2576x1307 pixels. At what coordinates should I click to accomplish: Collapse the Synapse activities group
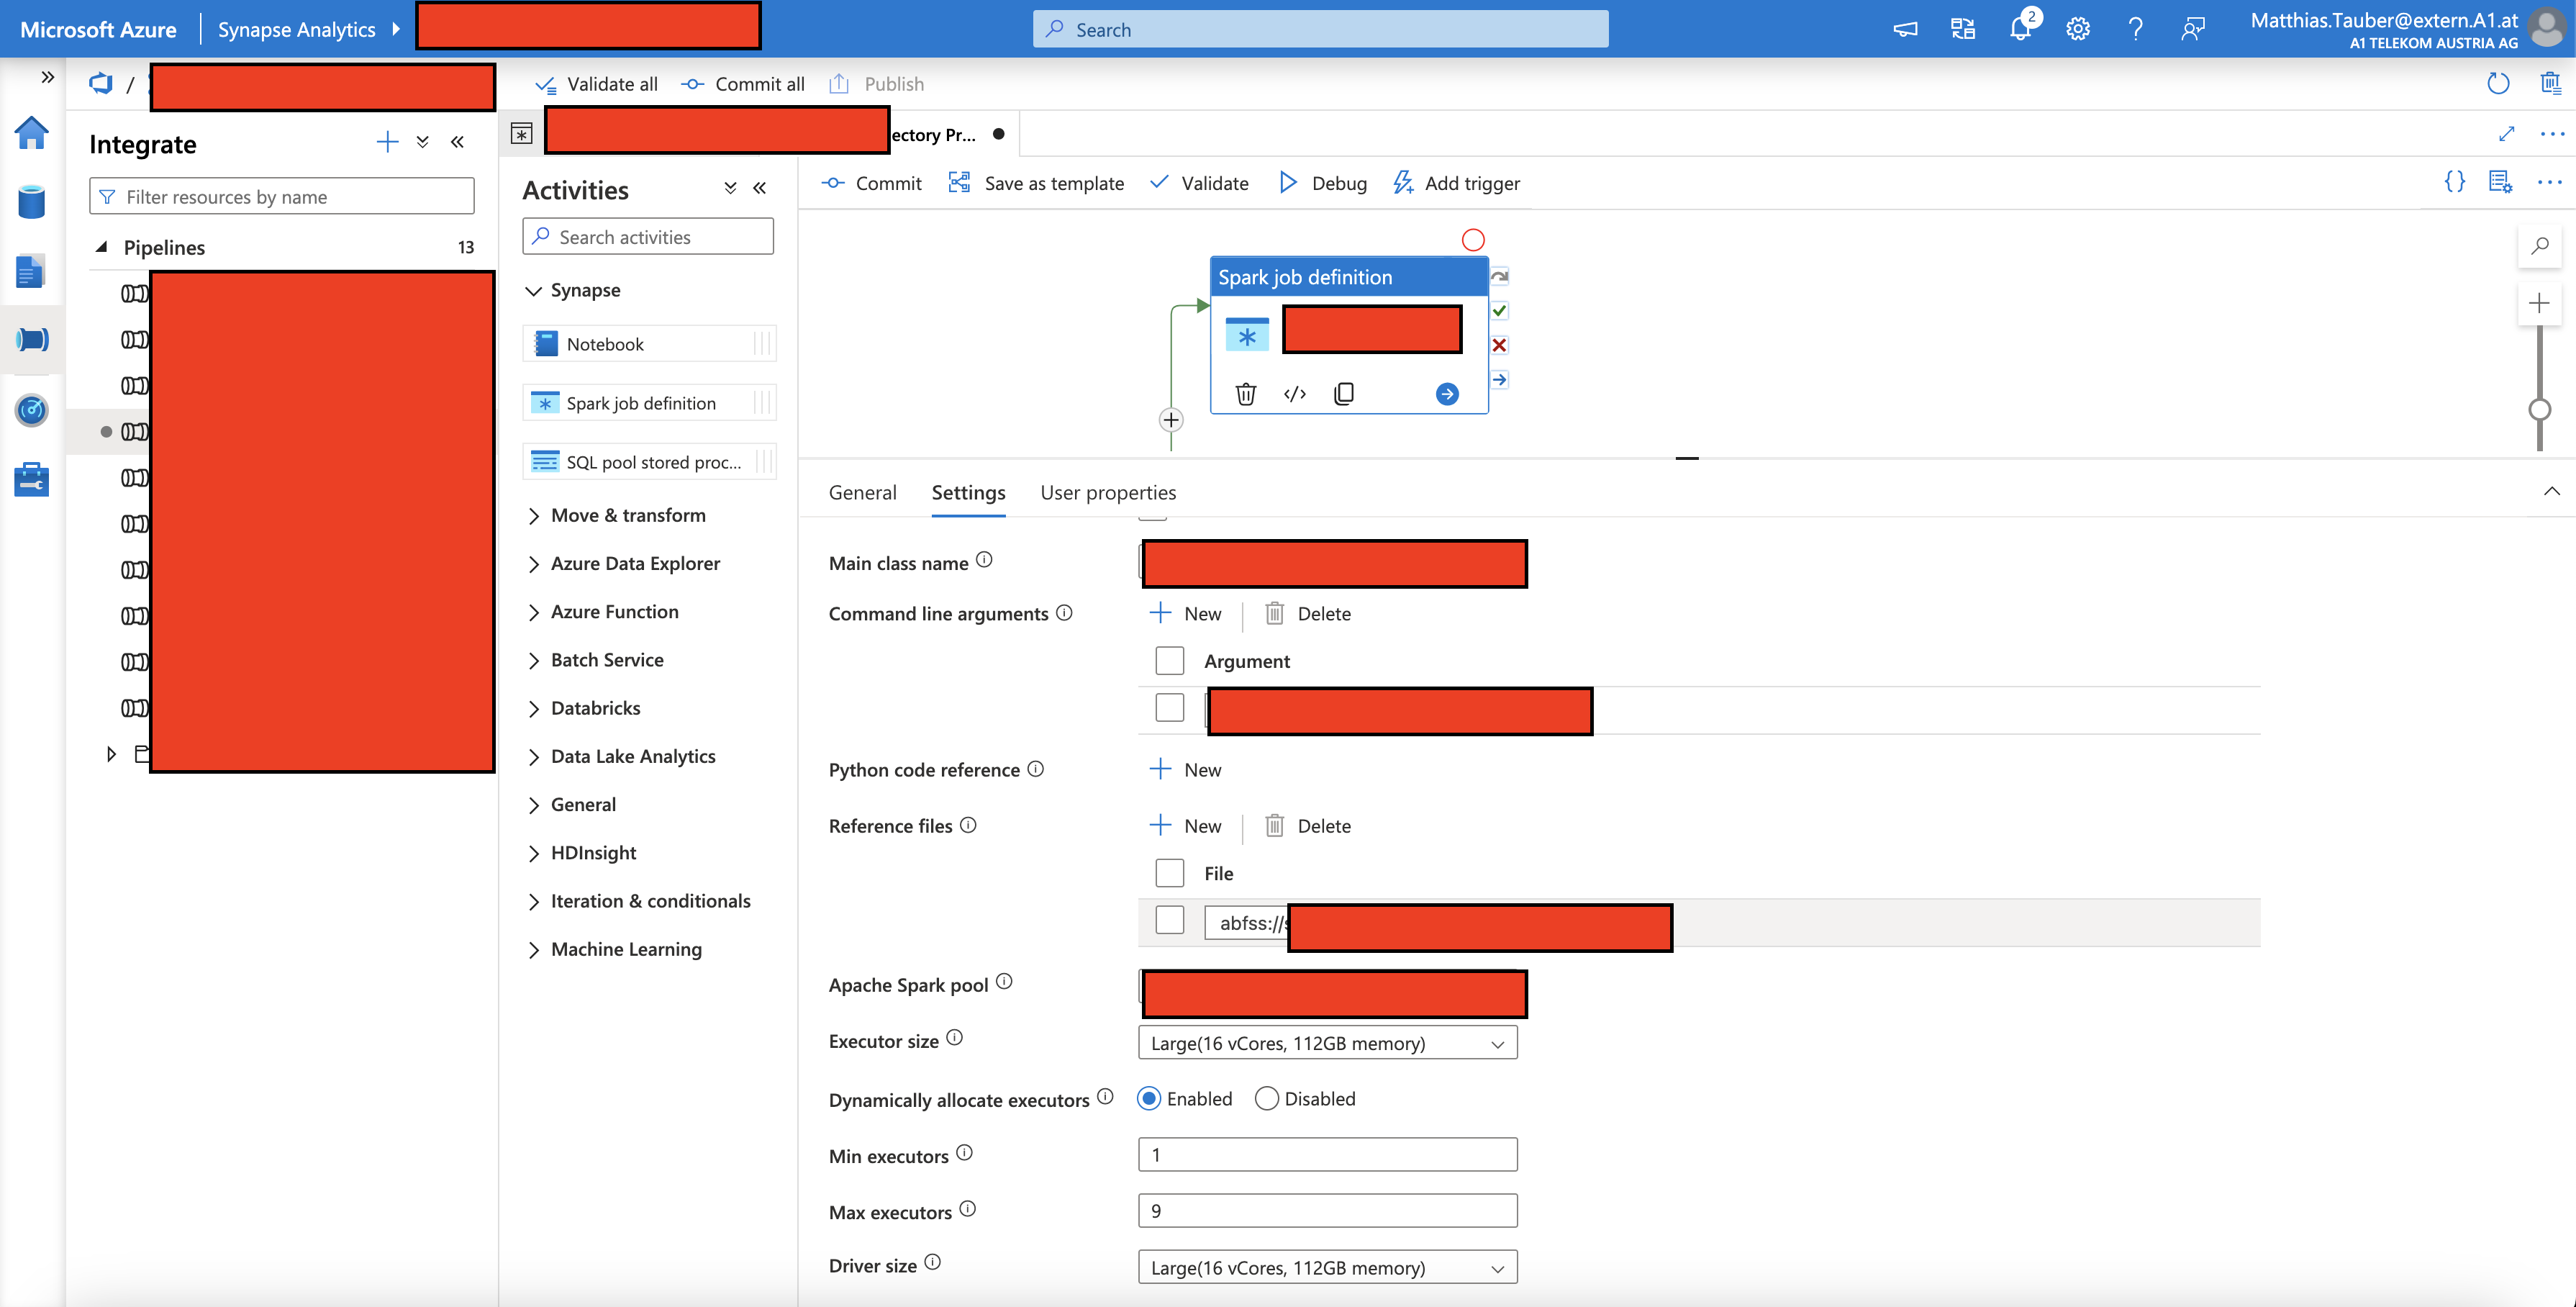(x=533, y=291)
